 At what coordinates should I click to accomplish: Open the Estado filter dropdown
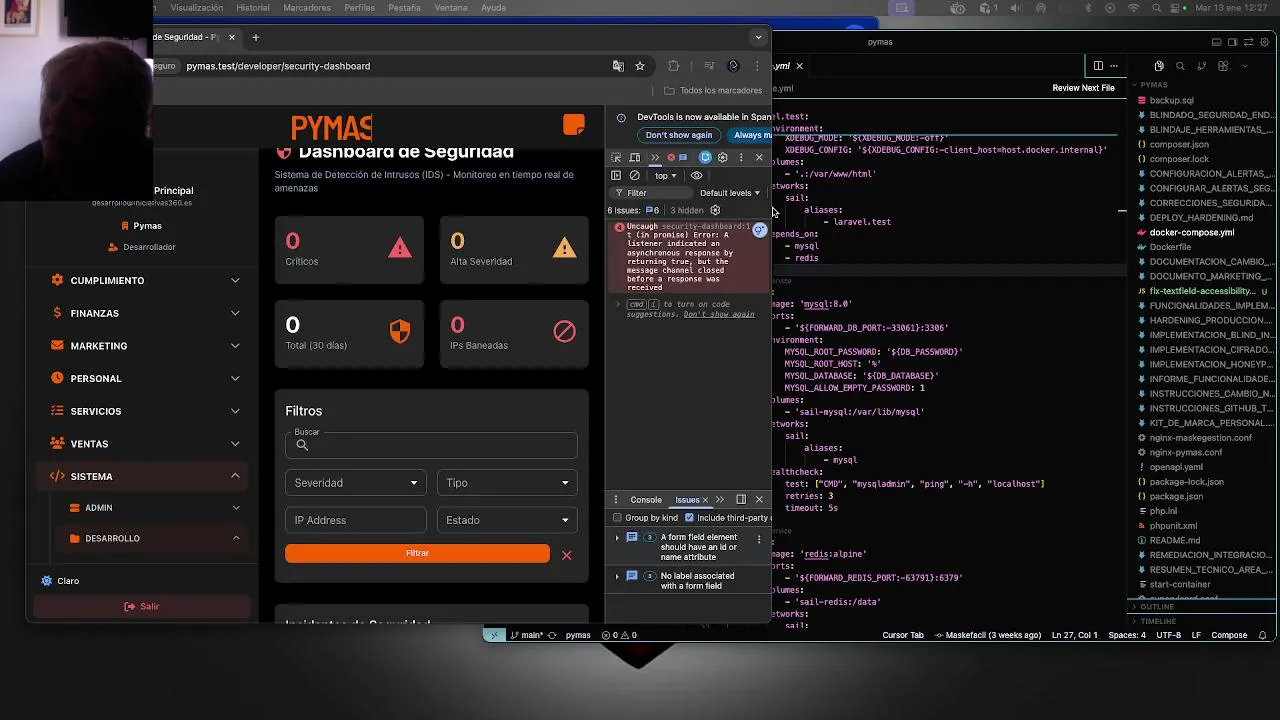tap(507, 520)
